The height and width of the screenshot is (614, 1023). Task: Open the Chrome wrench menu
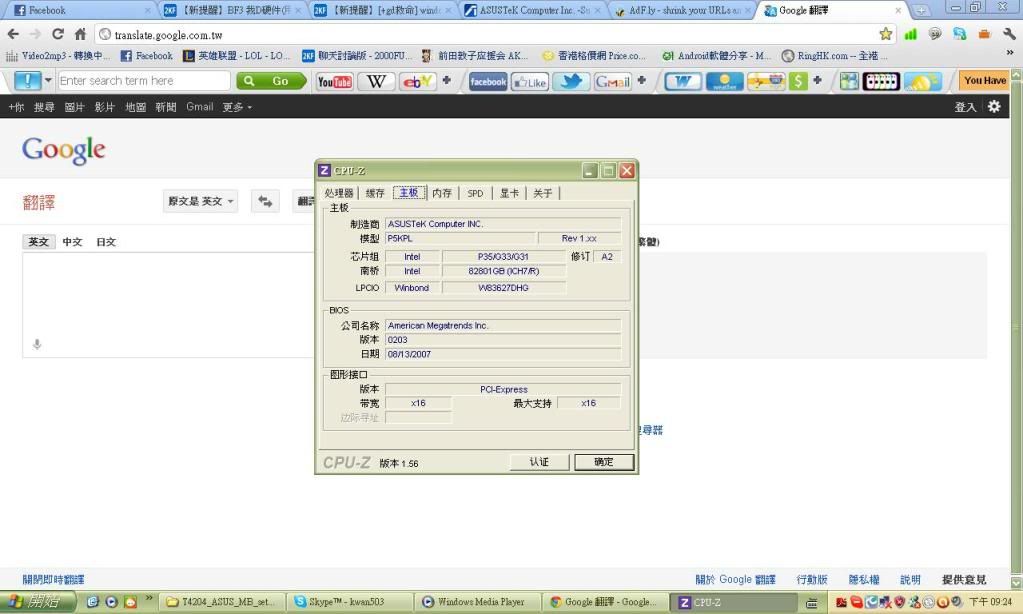[x=1009, y=34]
